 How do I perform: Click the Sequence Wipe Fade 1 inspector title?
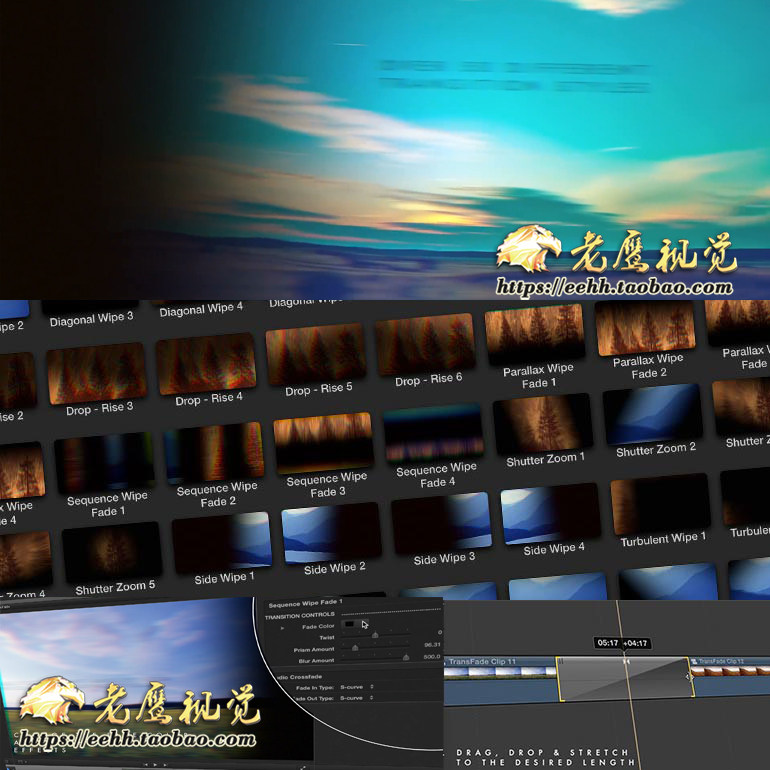305,603
